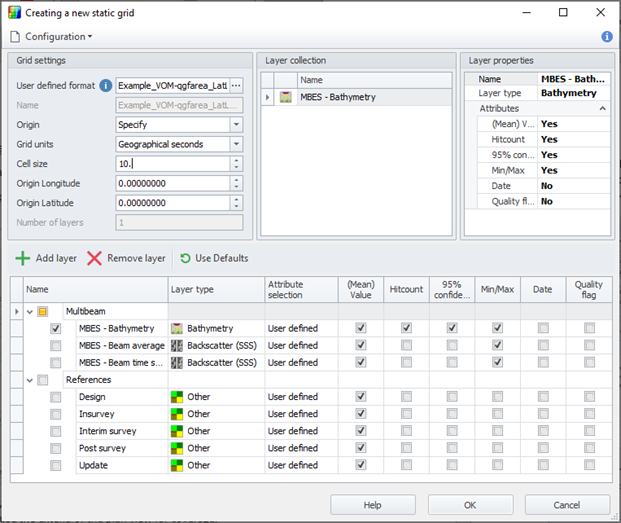This screenshot has height=523, width=621.
Task: Click the layer type icon for Design row
Action: point(177,397)
